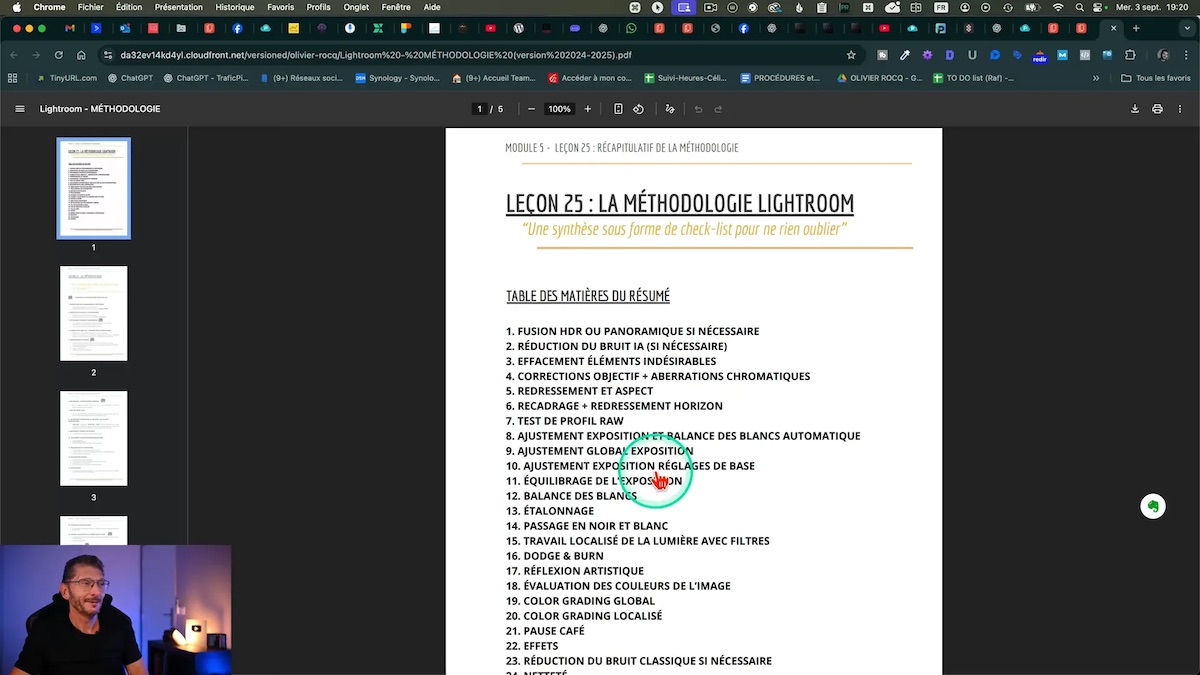This screenshot has width=1200, height=675.
Task: Click text '13. ÉTALONNAGE' in table of contents
Action: [550, 511]
